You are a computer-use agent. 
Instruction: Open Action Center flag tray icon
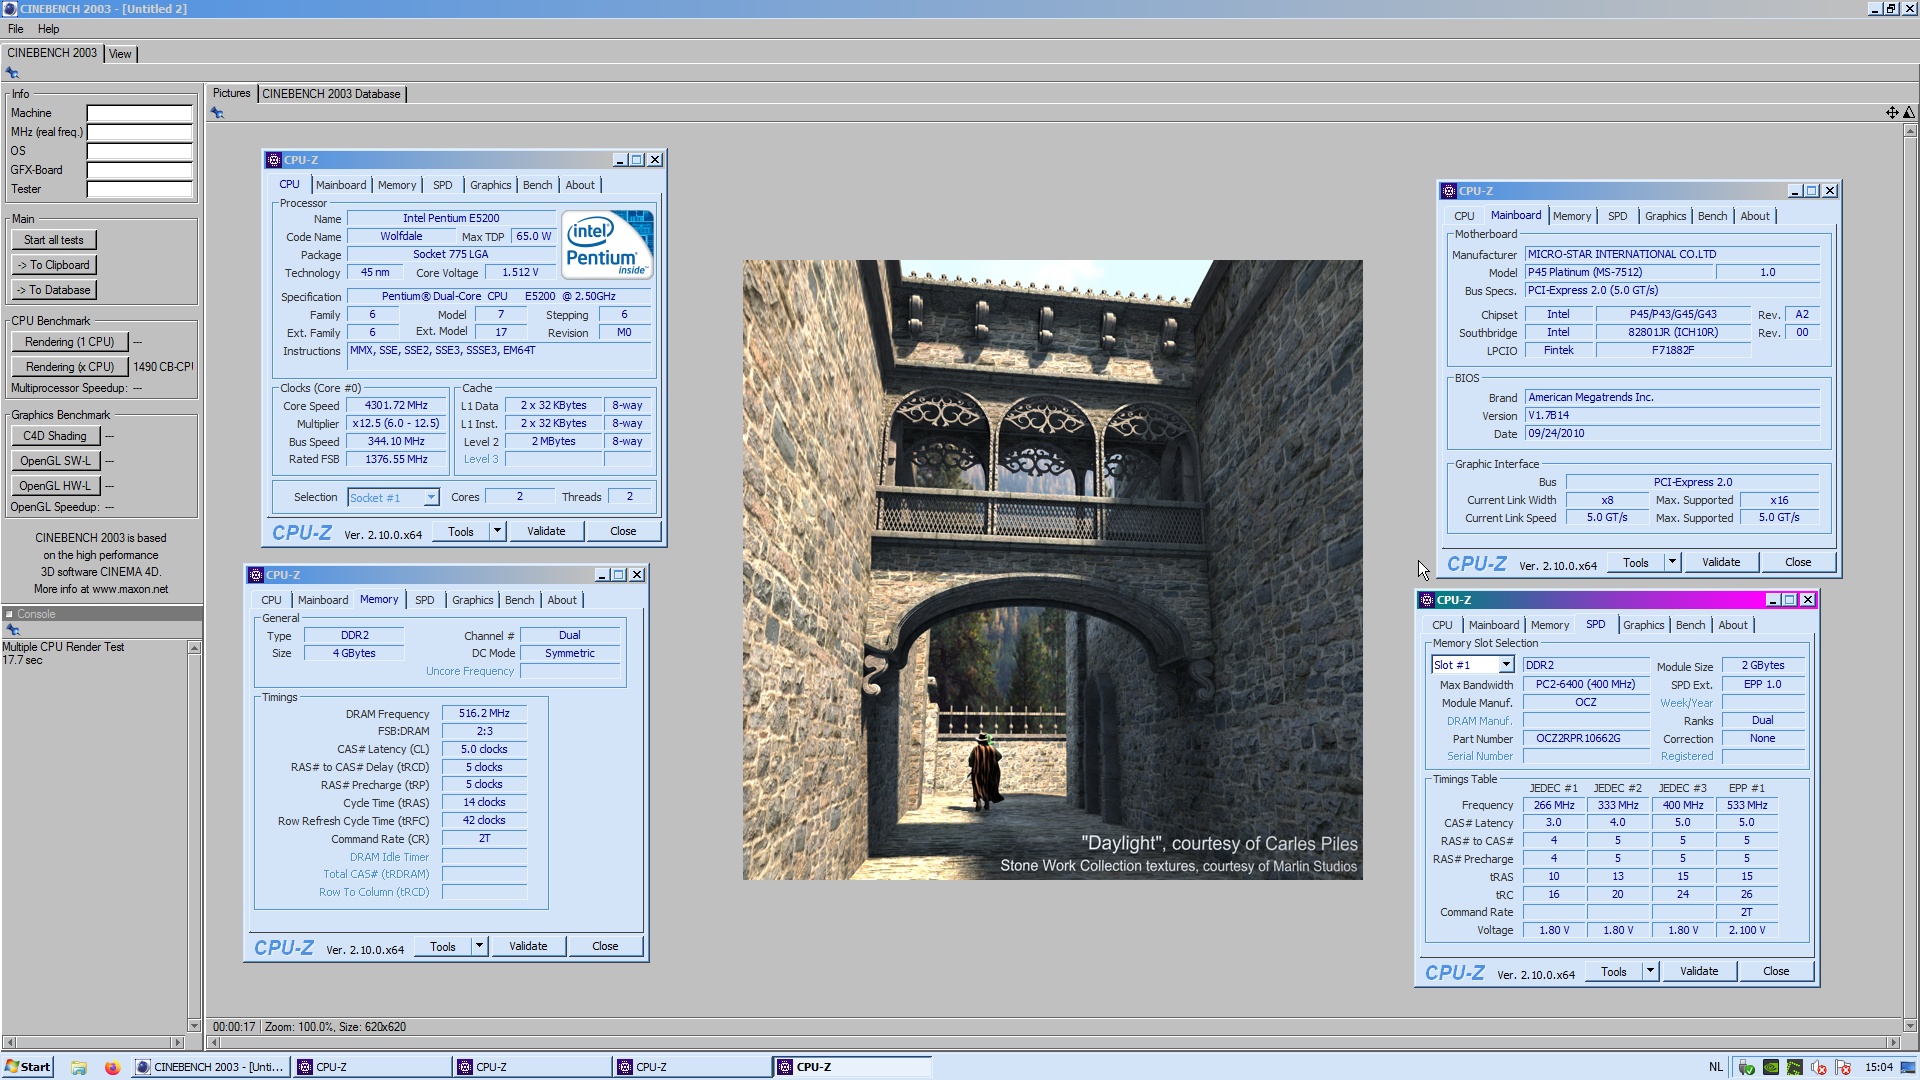pos(1843,1067)
